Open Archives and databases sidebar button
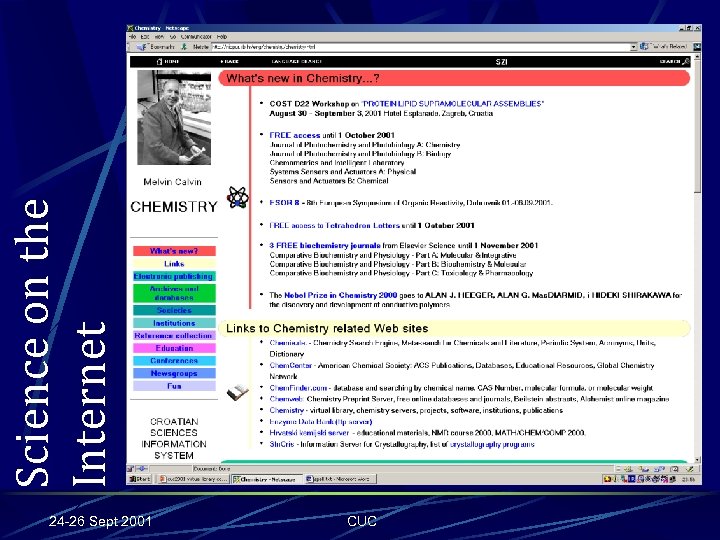Viewport: 720px width, 540px height. 174,293
